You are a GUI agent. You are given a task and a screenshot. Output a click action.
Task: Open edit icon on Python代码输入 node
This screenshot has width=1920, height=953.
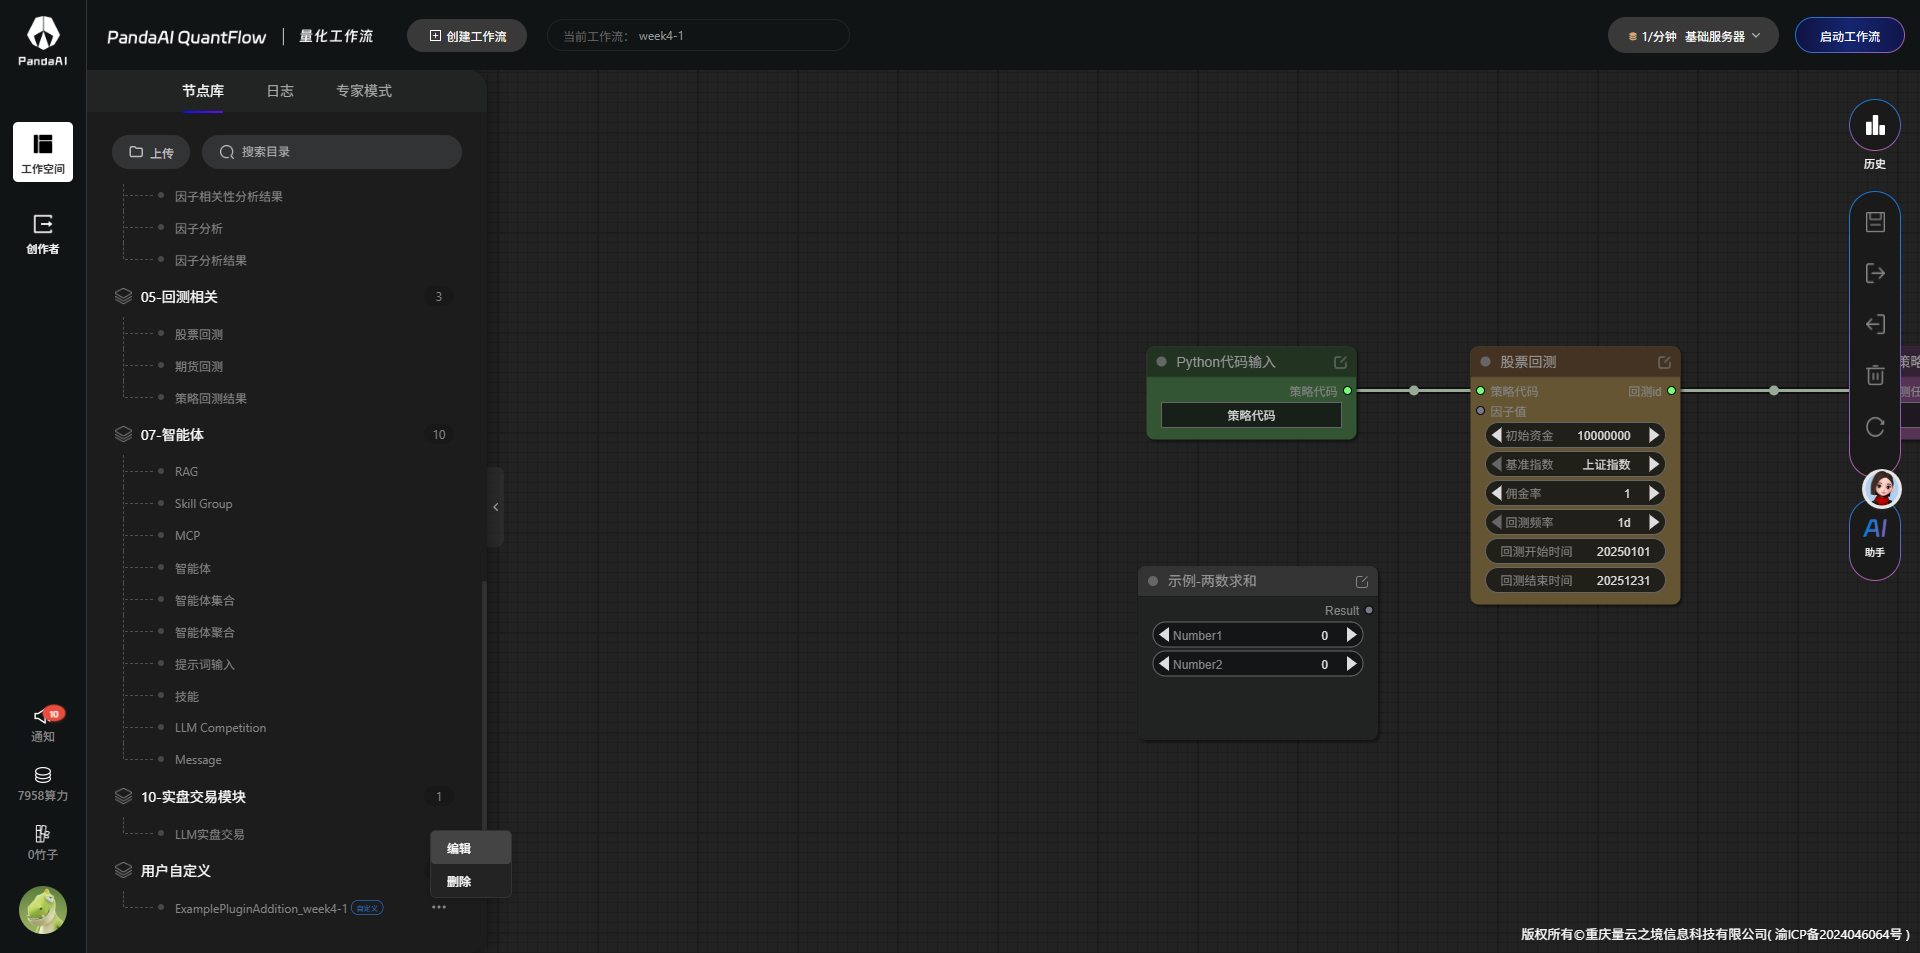tap(1340, 362)
